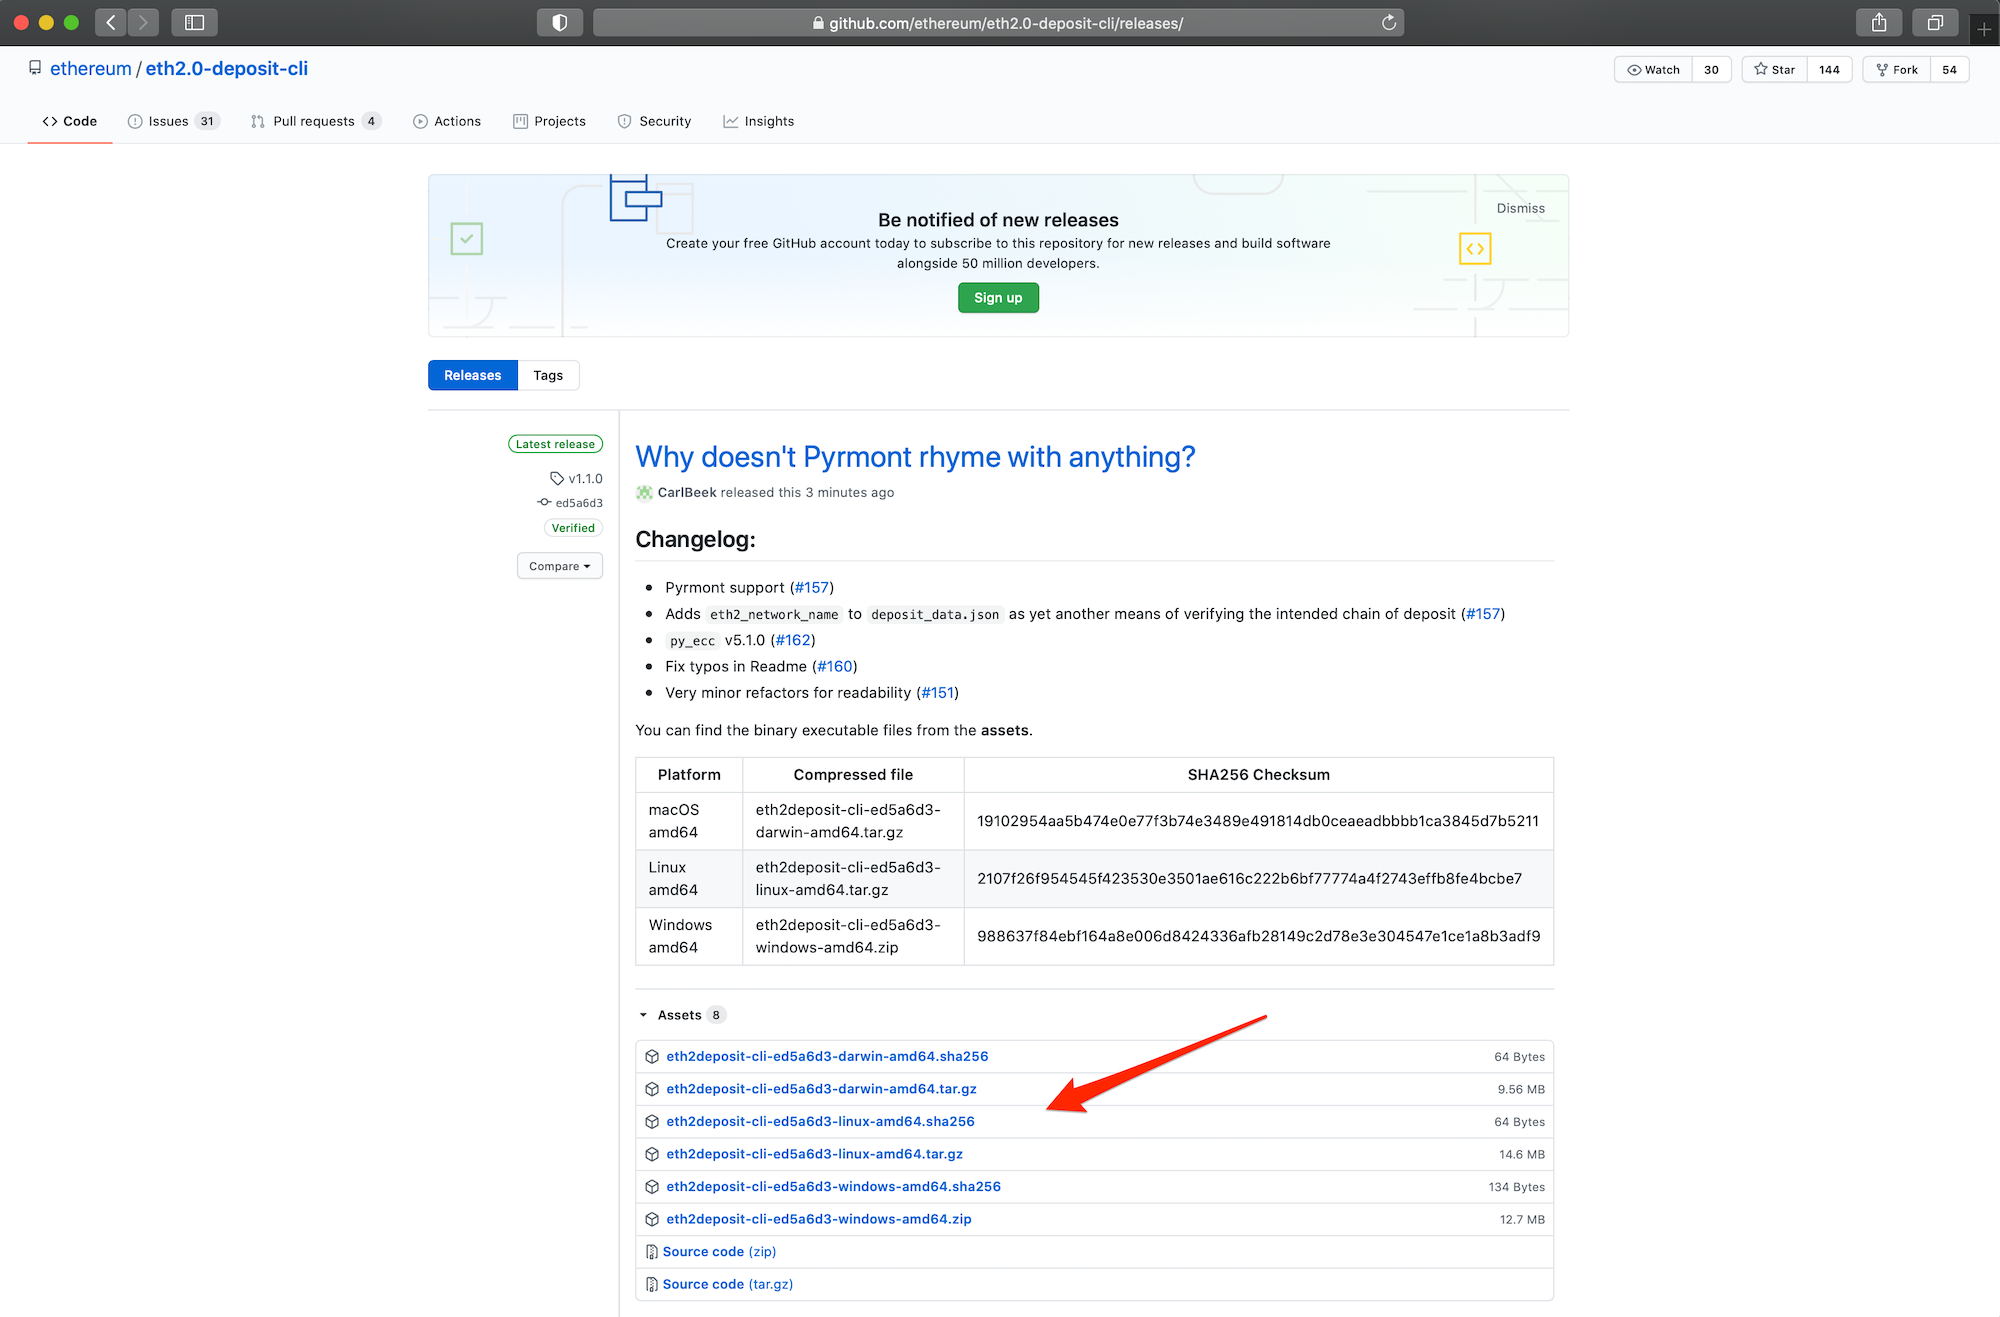Open the v1.1.0 tag link
Viewport: 2000px width, 1317px height.
coord(577,478)
